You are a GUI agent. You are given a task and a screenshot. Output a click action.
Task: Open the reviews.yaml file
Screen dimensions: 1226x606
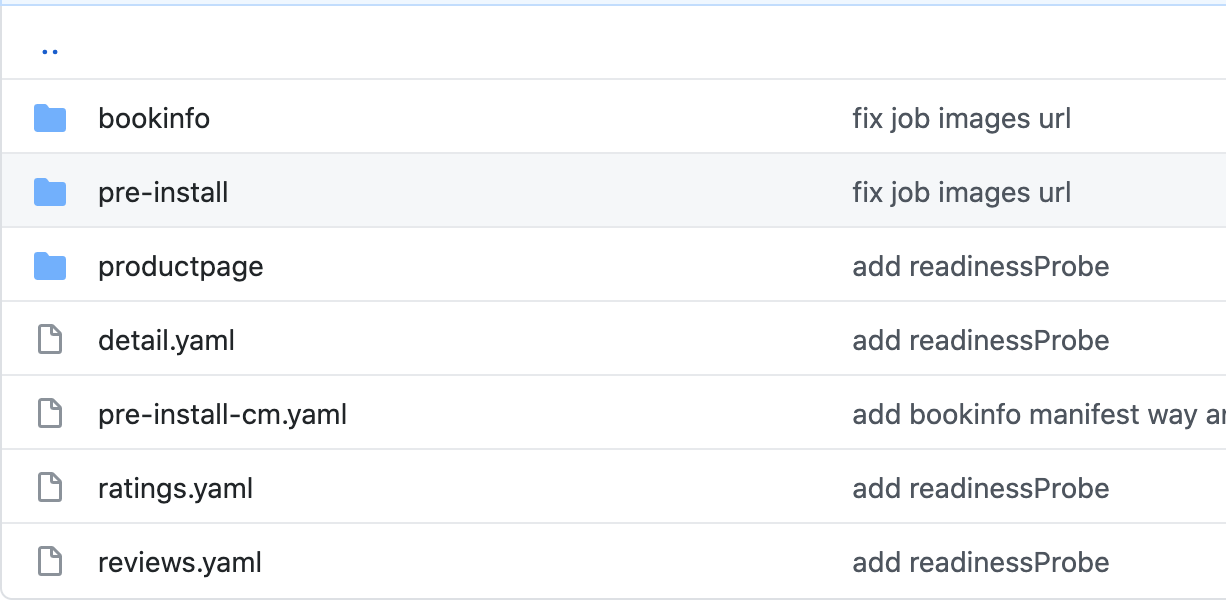pos(180,563)
